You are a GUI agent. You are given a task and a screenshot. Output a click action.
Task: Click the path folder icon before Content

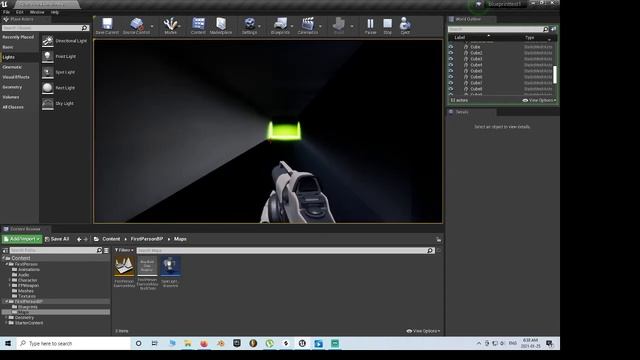[96, 239]
